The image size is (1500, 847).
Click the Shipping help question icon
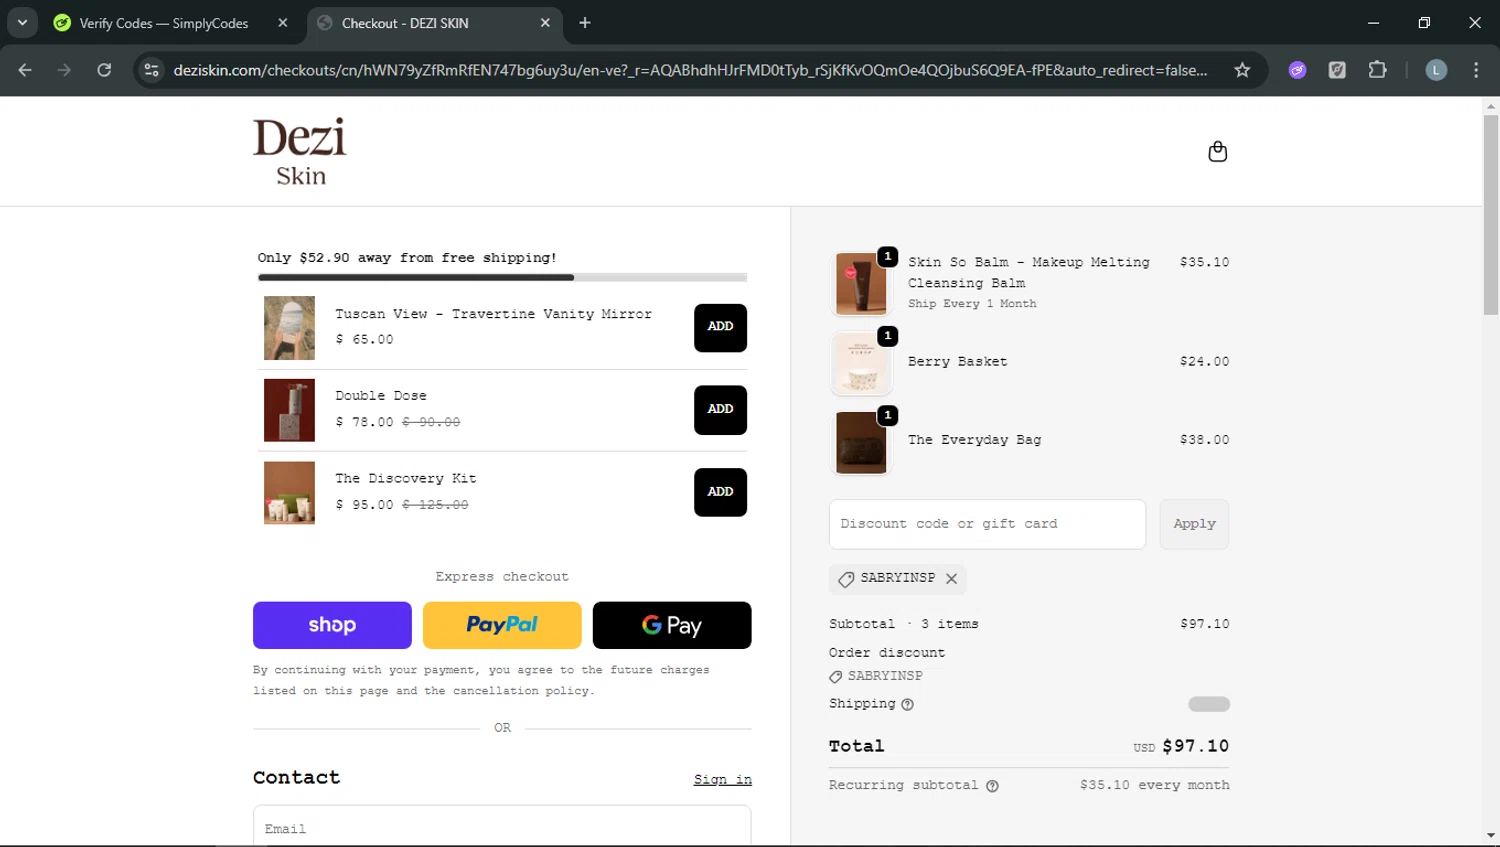click(x=907, y=704)
